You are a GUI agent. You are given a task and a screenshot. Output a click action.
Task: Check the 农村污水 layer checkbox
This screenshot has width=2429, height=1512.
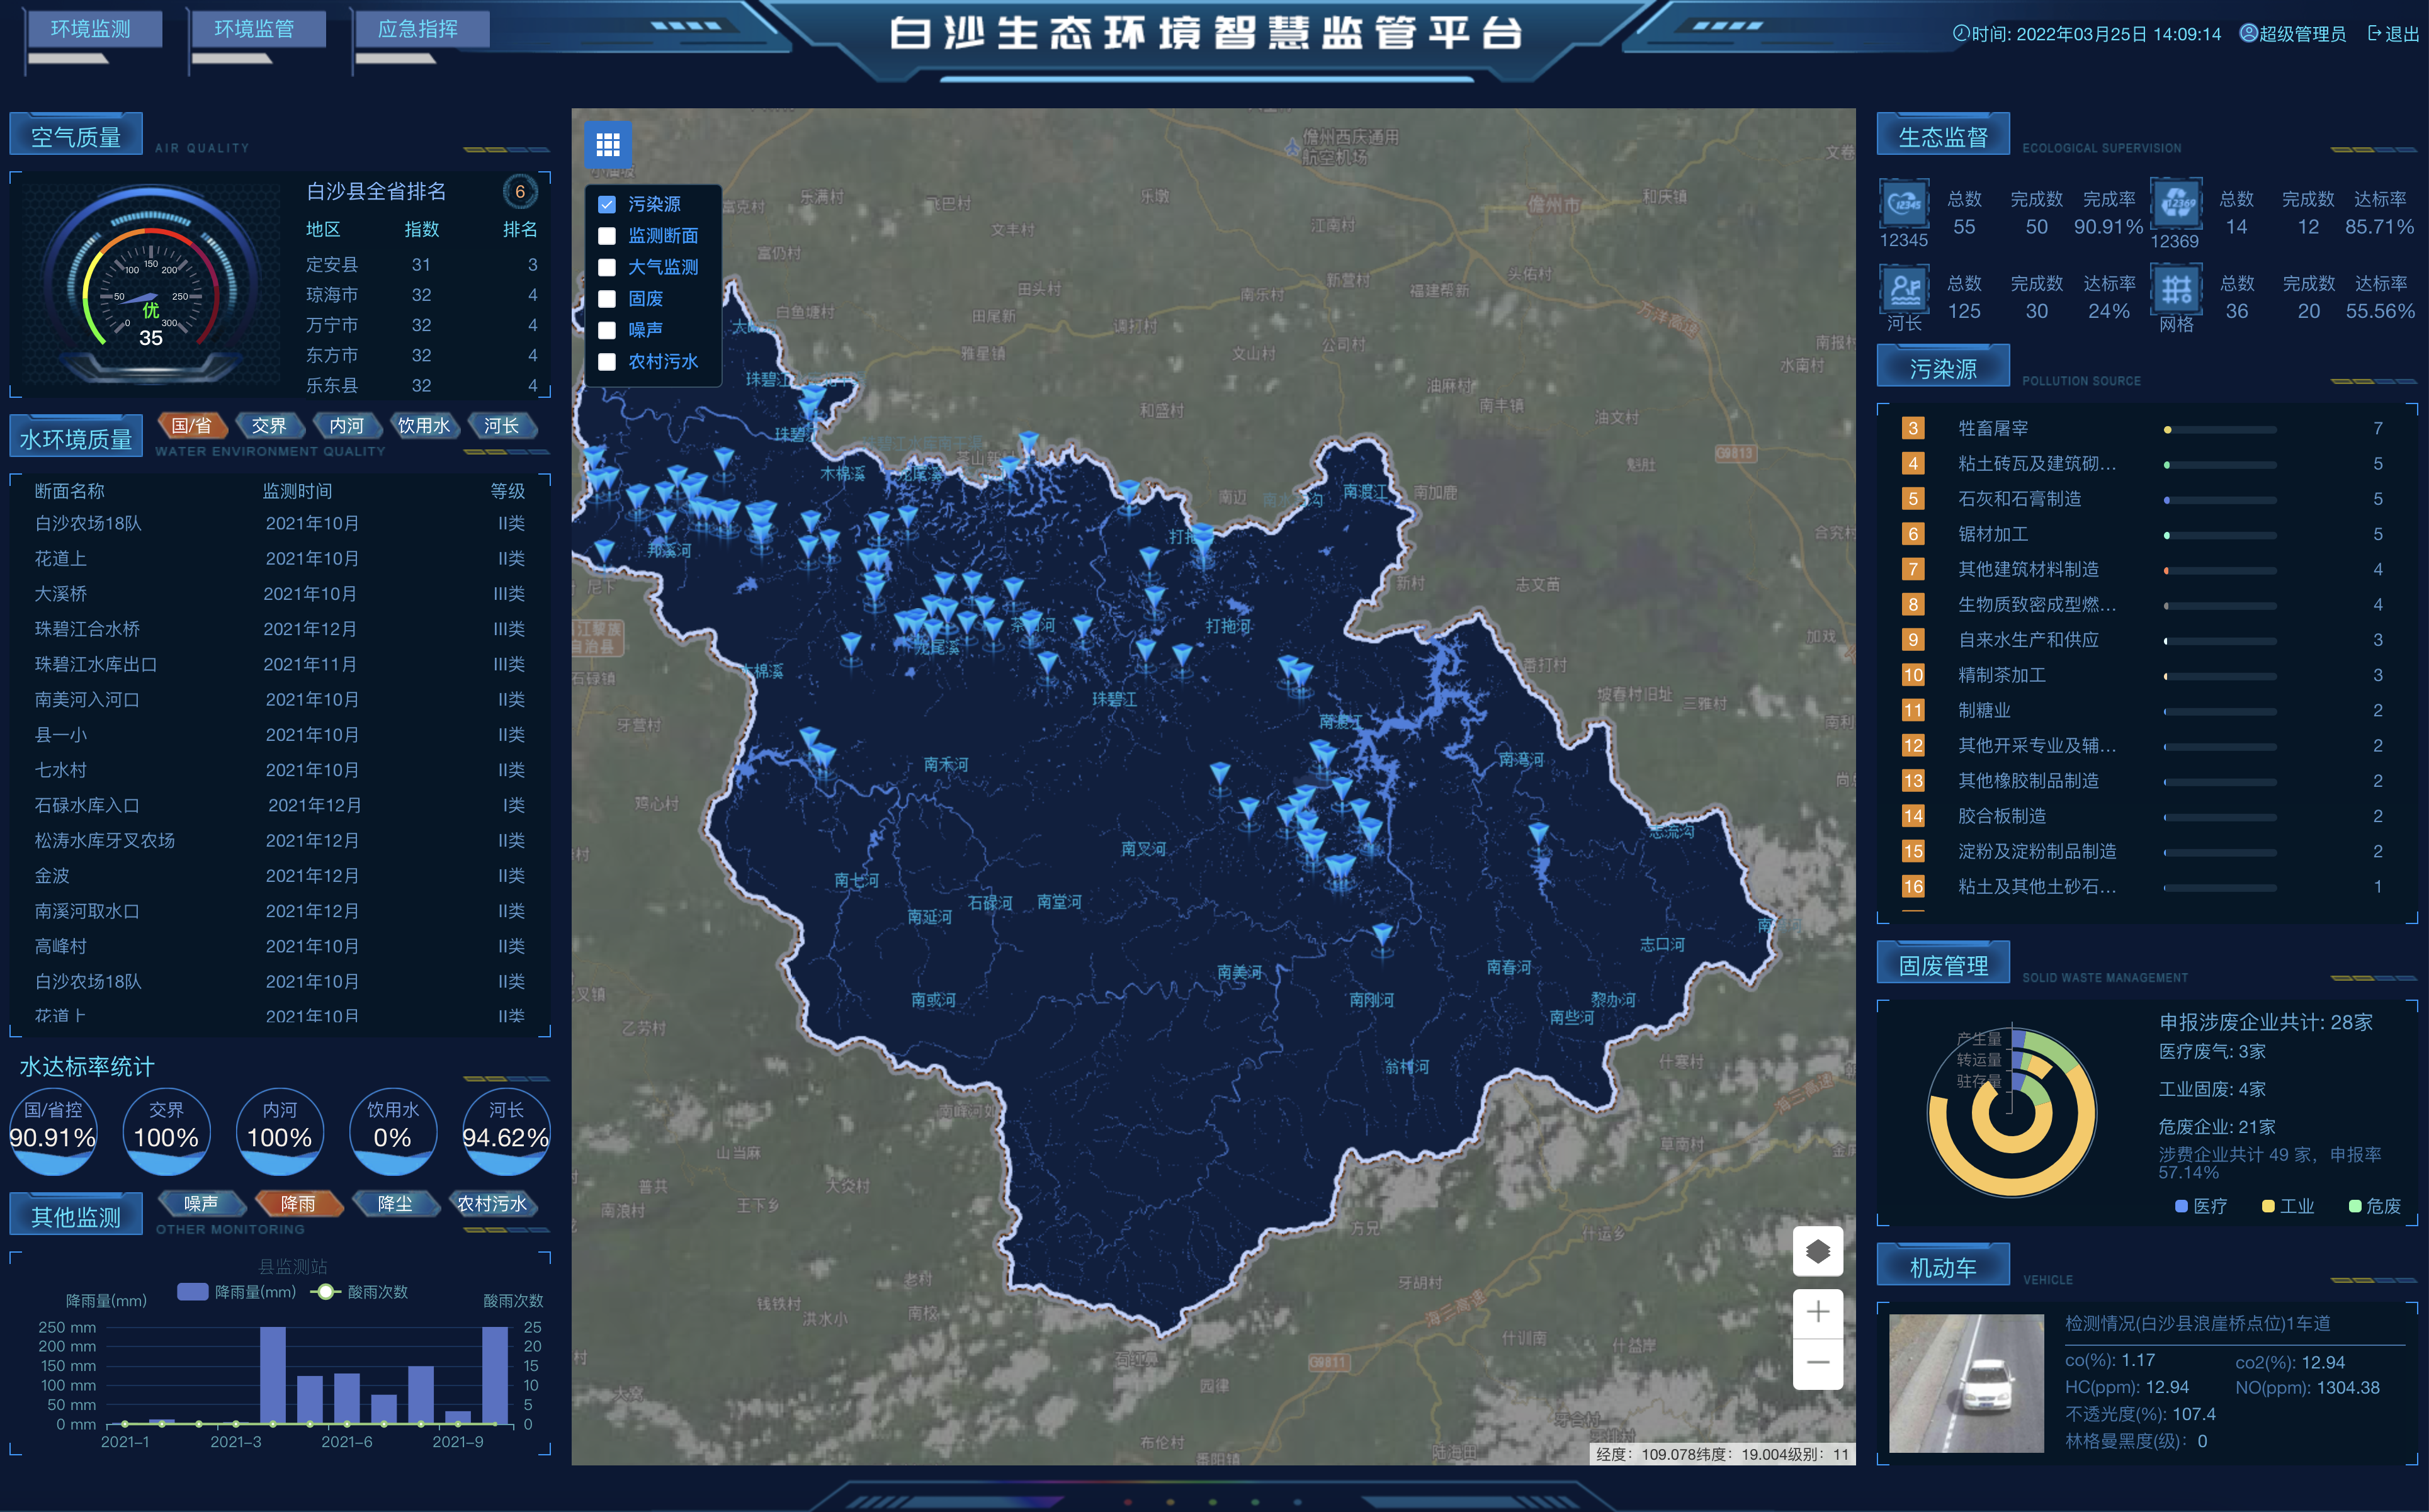click(606, 362)
